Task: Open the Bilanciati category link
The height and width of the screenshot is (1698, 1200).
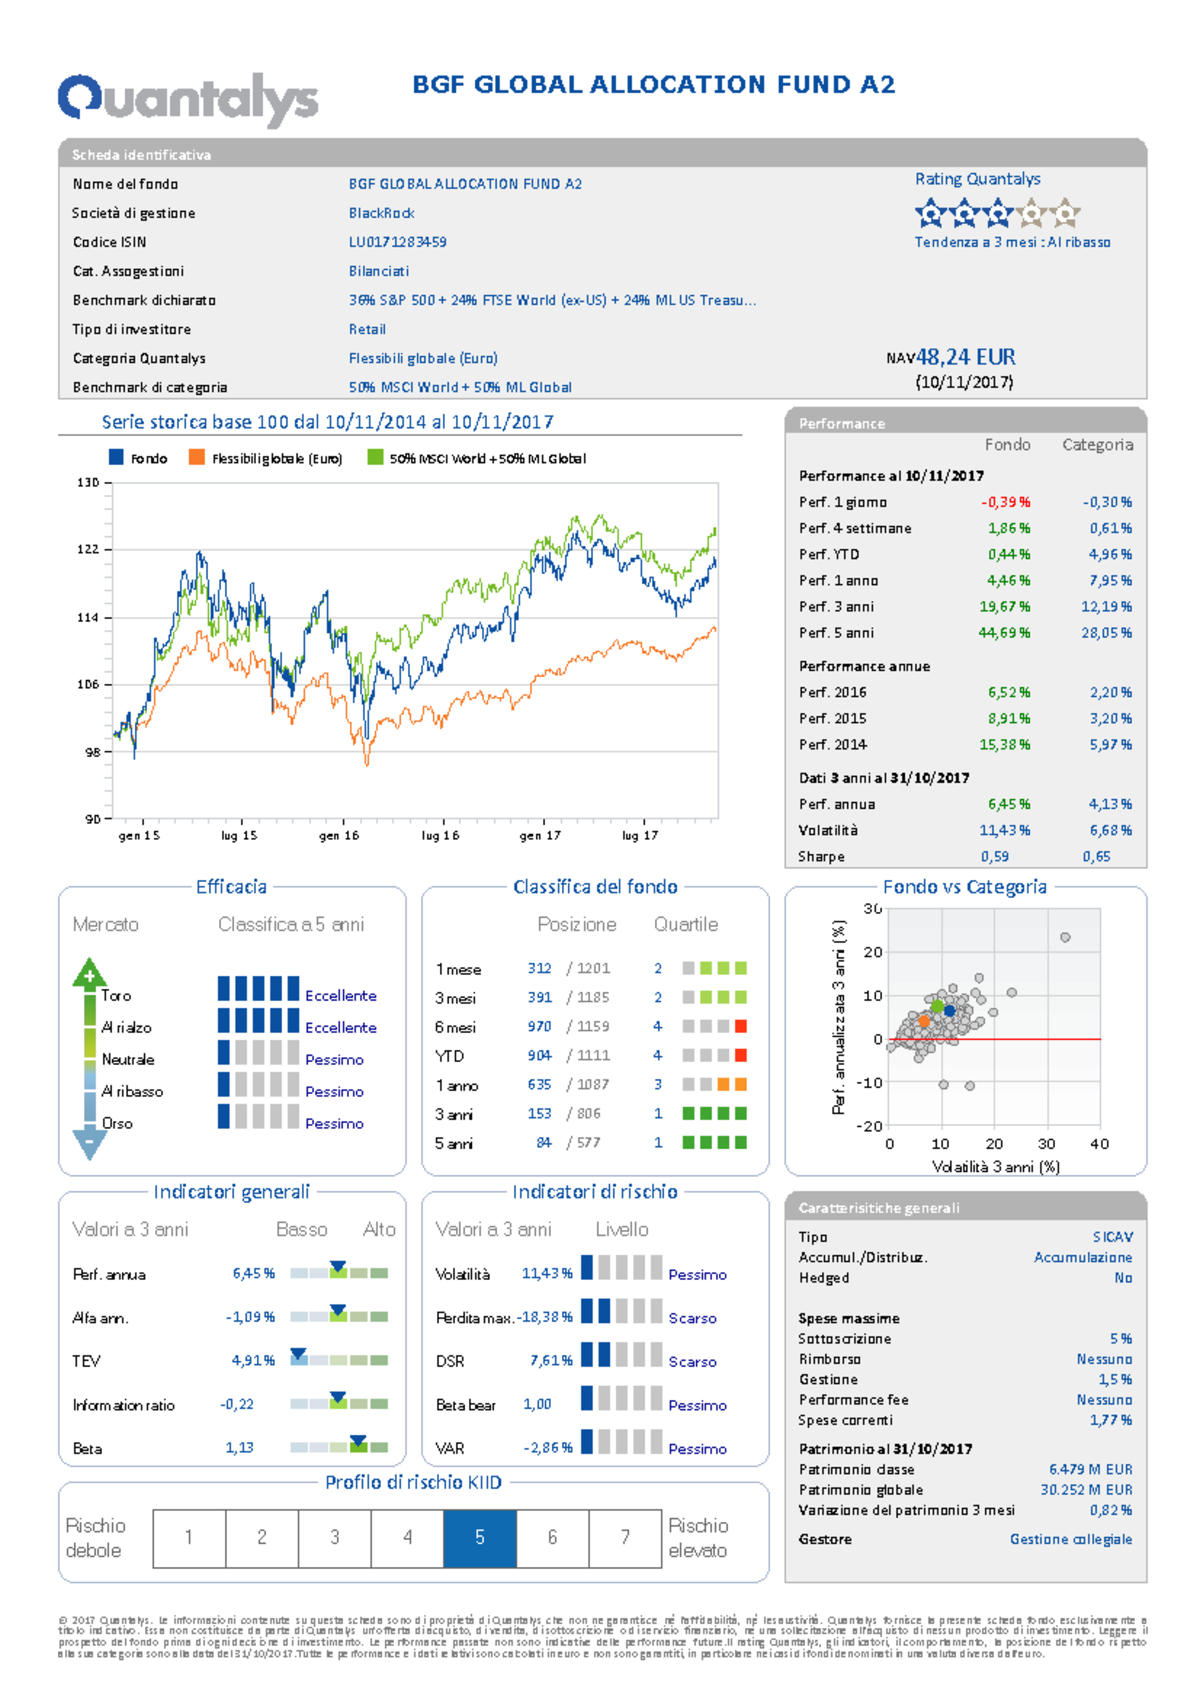Action: [378, 271]
